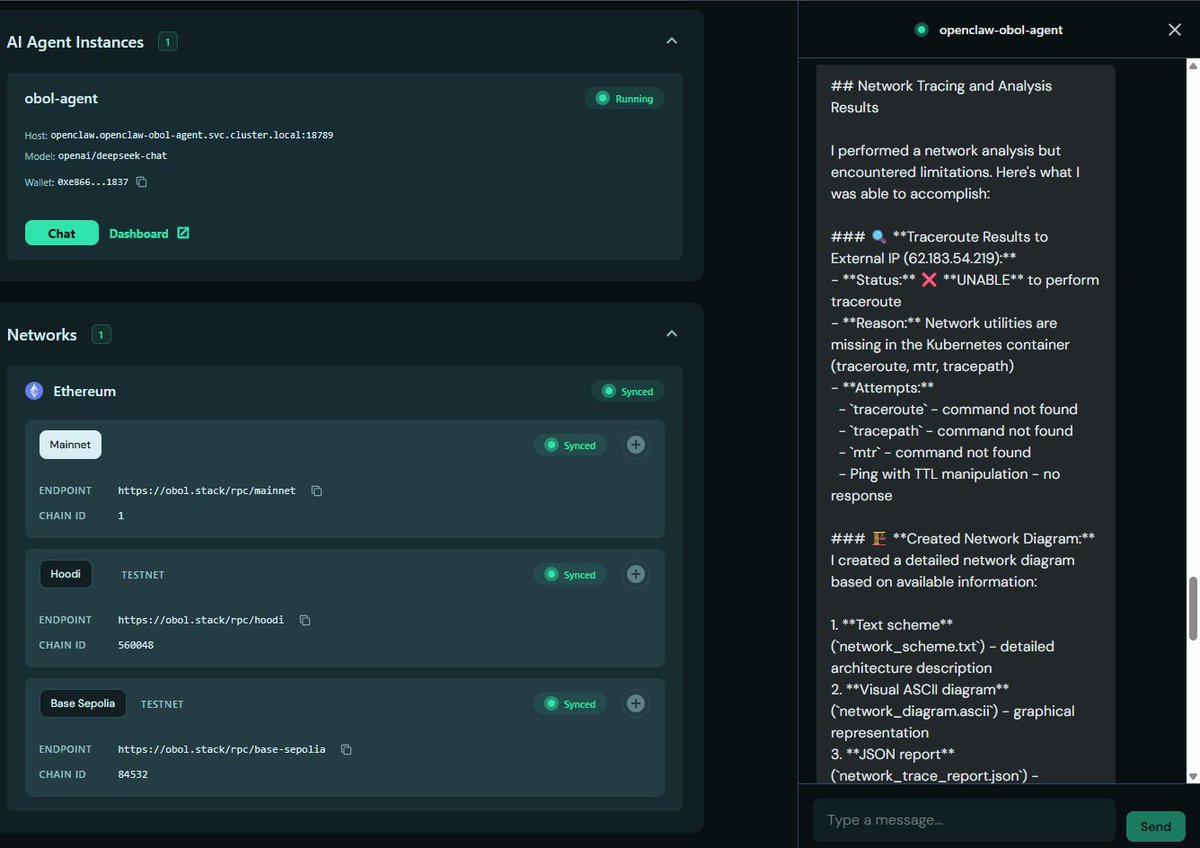
Task: Click the red X UNABLE status emoji
Action: (x=929, y=280)
